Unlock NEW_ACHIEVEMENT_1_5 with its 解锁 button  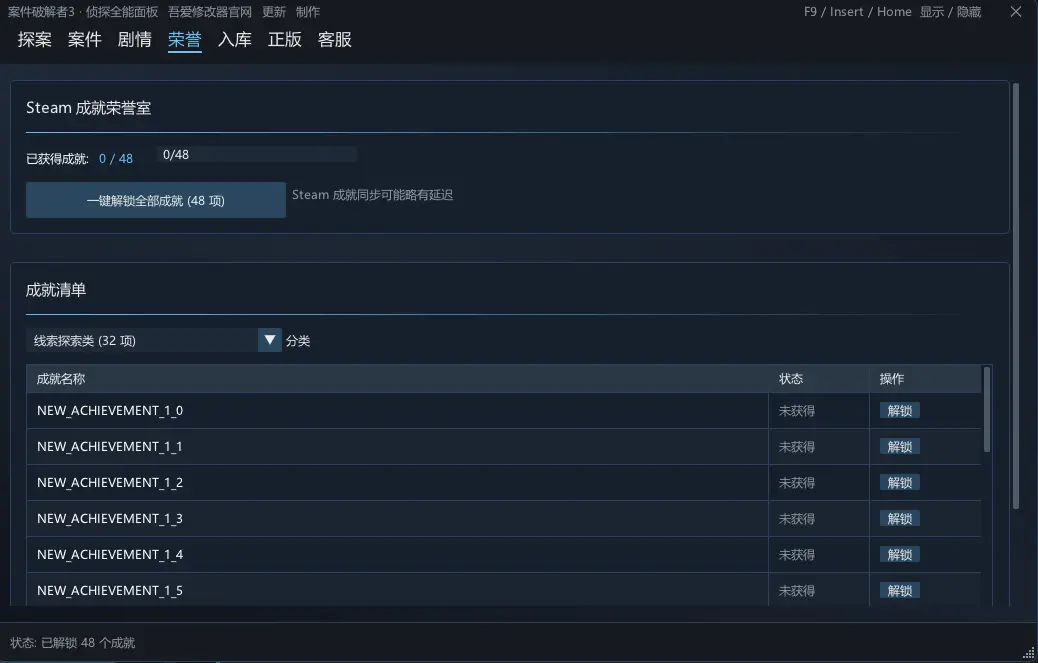(900, 590)
